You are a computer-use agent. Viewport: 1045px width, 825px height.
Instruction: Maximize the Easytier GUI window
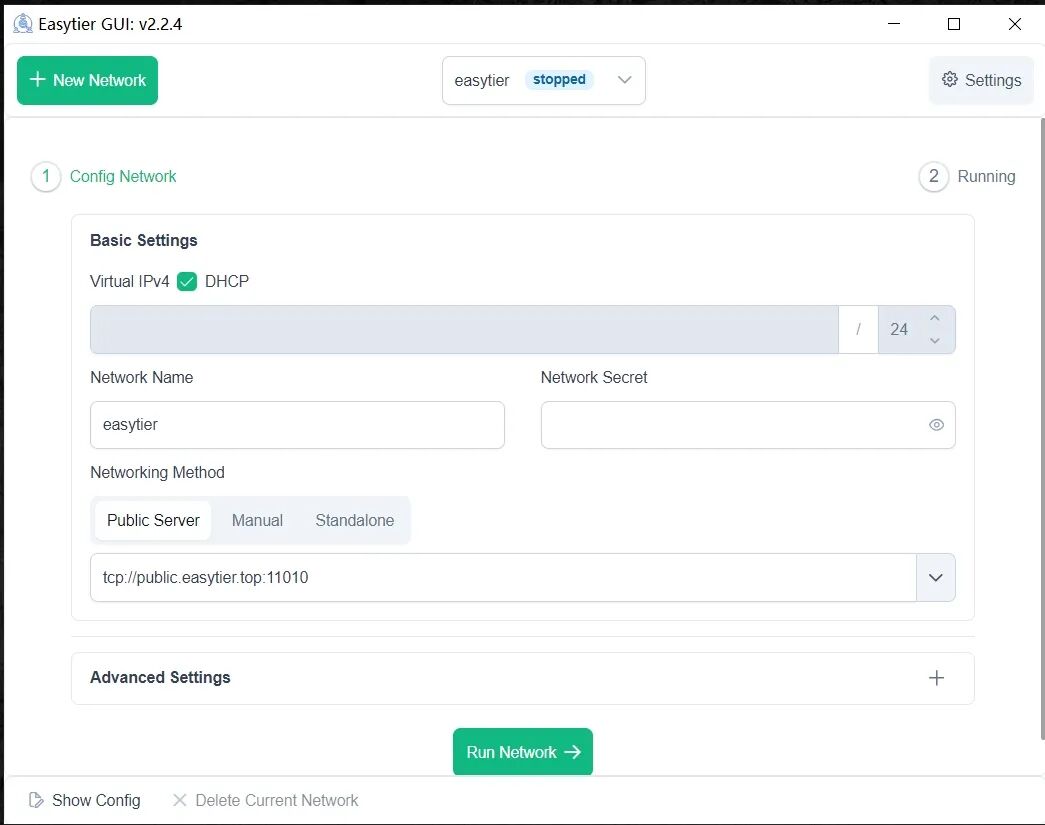[954, 24]
